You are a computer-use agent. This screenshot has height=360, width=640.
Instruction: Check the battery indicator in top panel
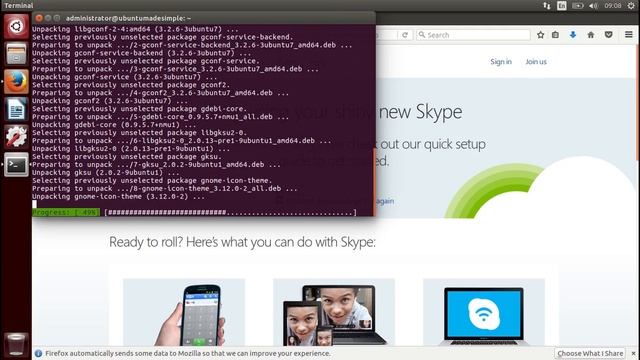coord(577,5)
